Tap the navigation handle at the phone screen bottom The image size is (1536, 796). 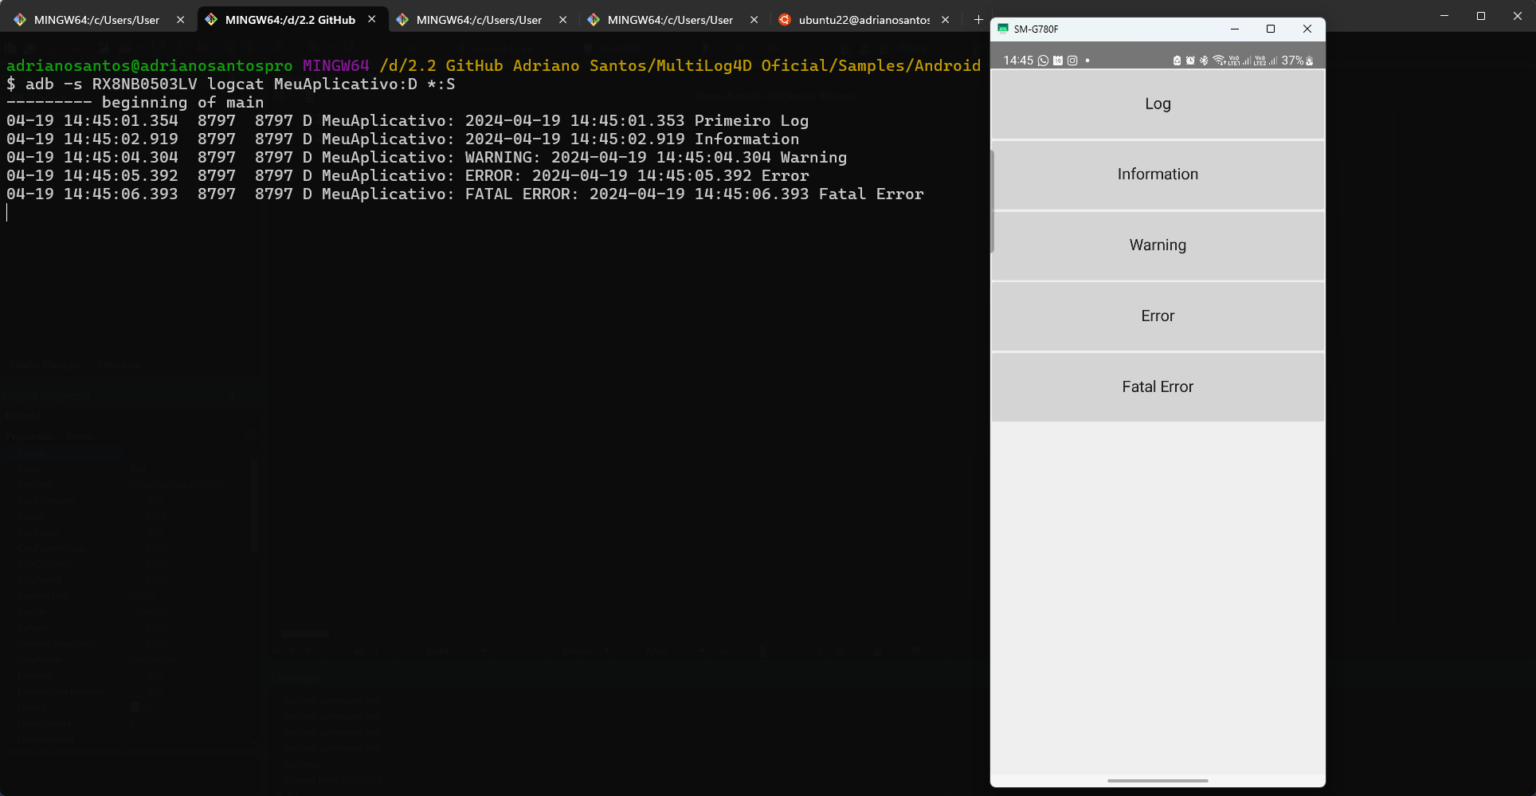[1157, 780]
